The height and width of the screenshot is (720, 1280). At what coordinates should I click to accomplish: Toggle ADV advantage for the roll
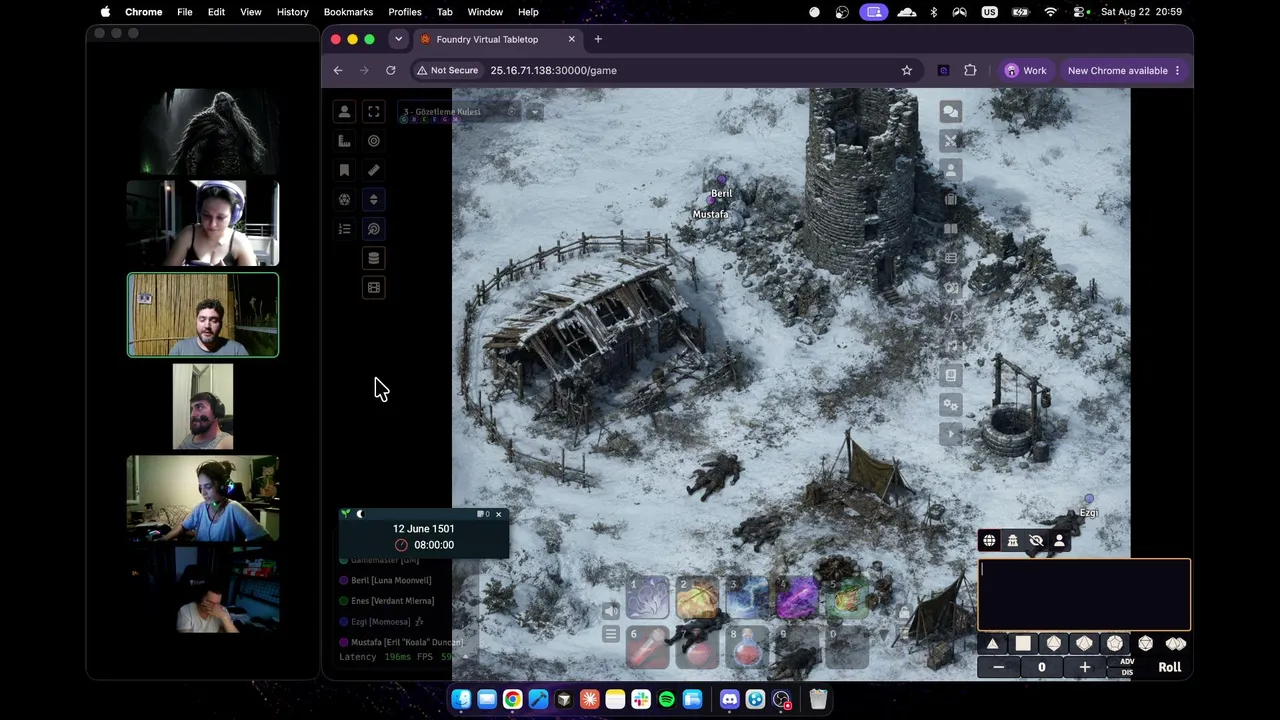point(1127,662)
